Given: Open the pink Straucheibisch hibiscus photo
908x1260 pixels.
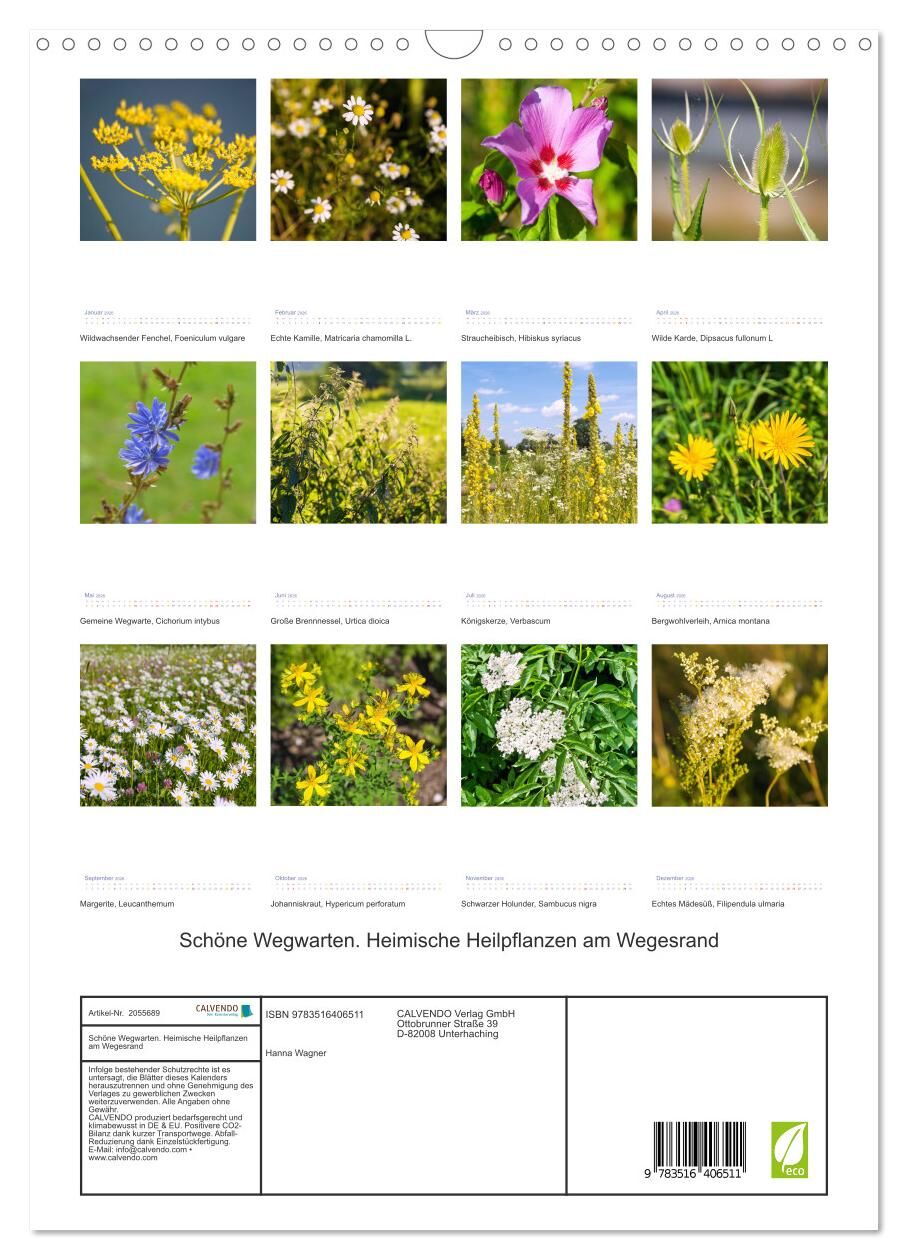Looking at the screenshot, I should tap(548, 160).
